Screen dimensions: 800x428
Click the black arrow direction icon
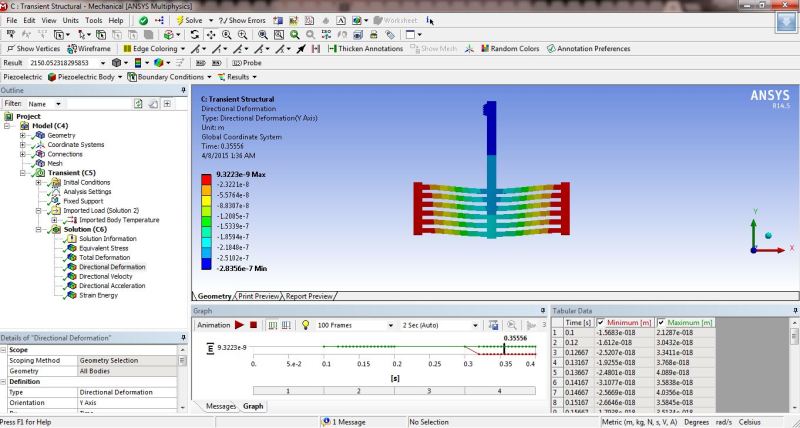coord(301,48)
